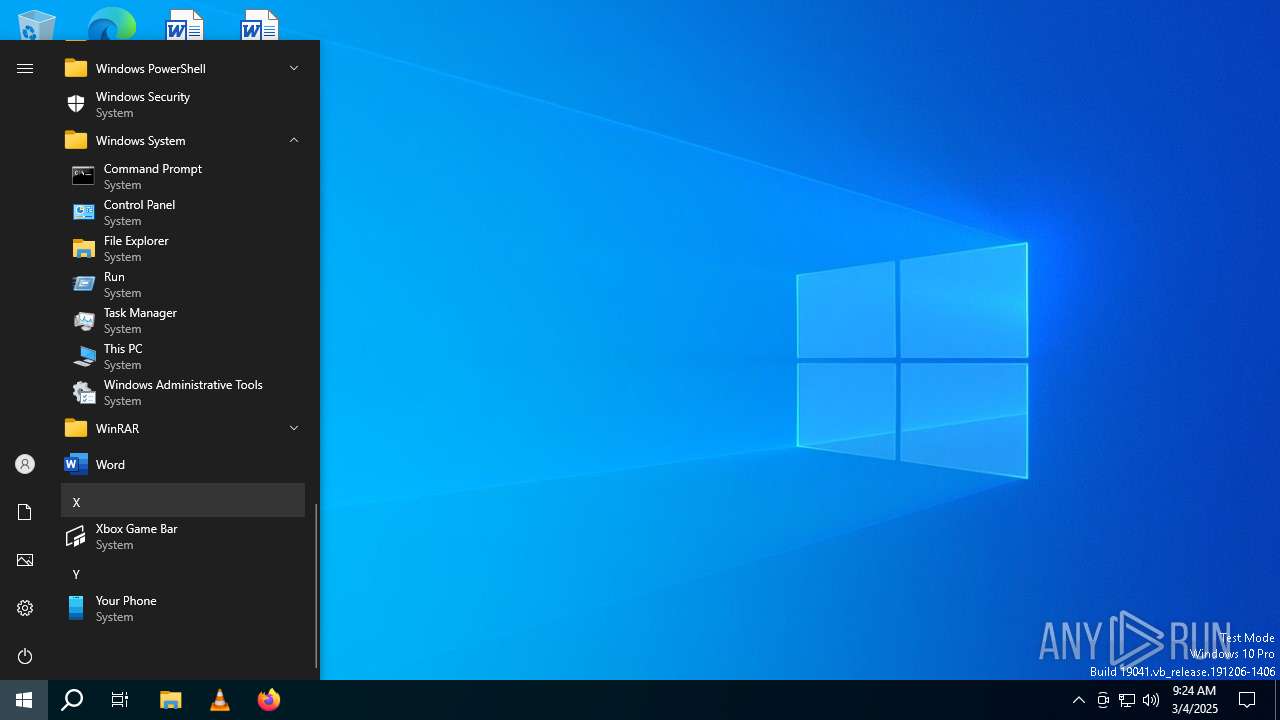1280x720 pixels.
Task: Launch Task Manager from Start list
Action: click(x=183, y=320)
